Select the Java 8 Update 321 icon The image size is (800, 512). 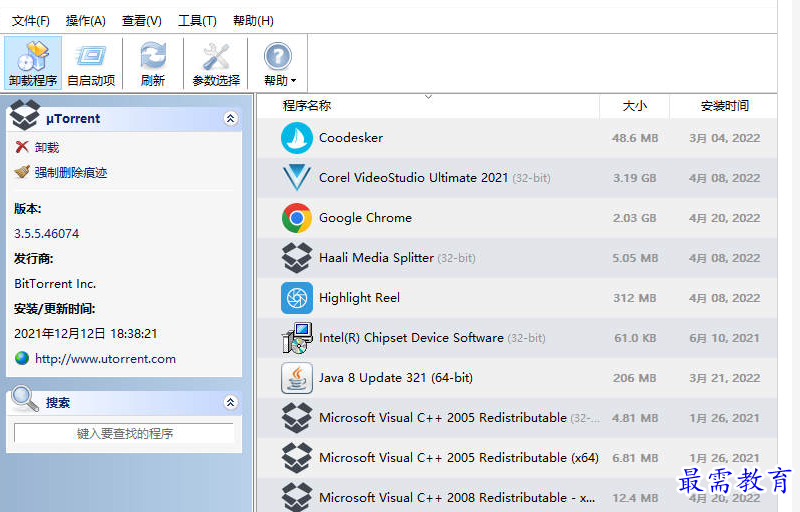(x=296, y=378)
